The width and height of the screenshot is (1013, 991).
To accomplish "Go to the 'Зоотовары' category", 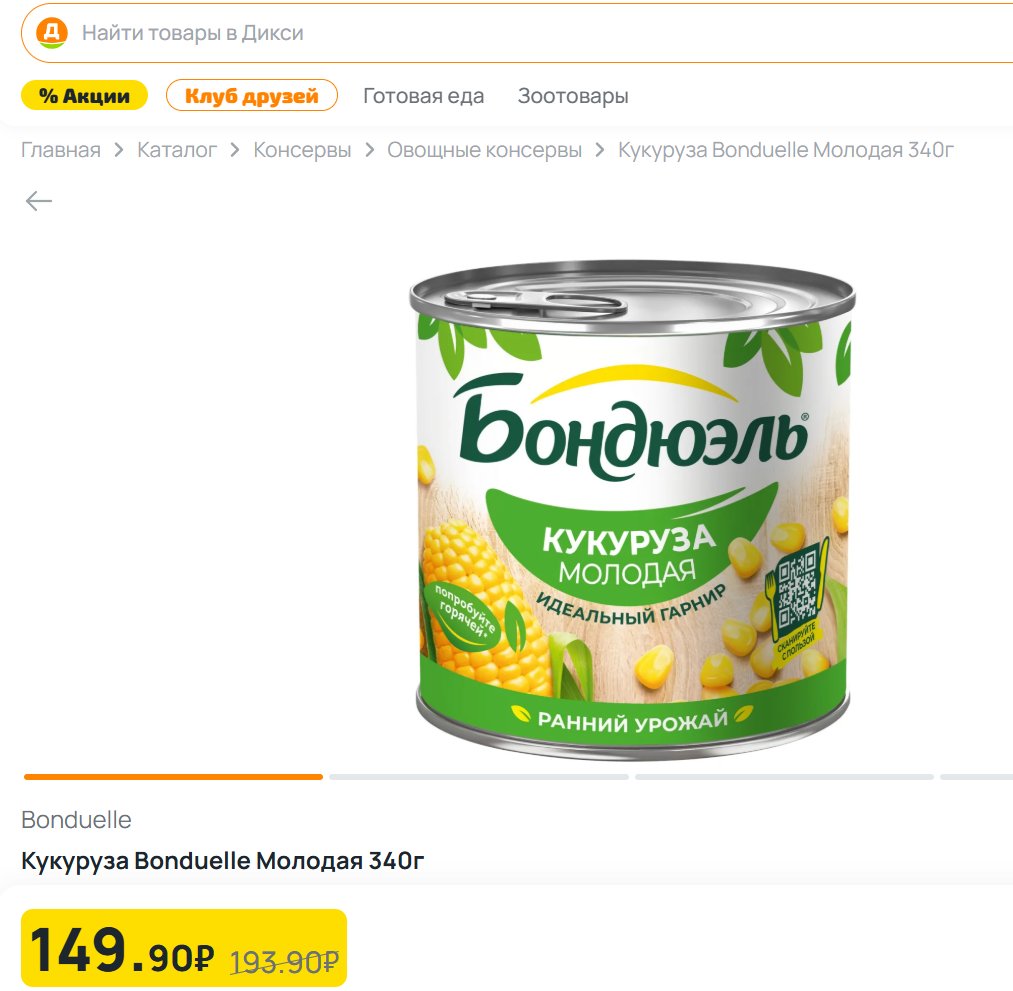I will click(573, 96).
